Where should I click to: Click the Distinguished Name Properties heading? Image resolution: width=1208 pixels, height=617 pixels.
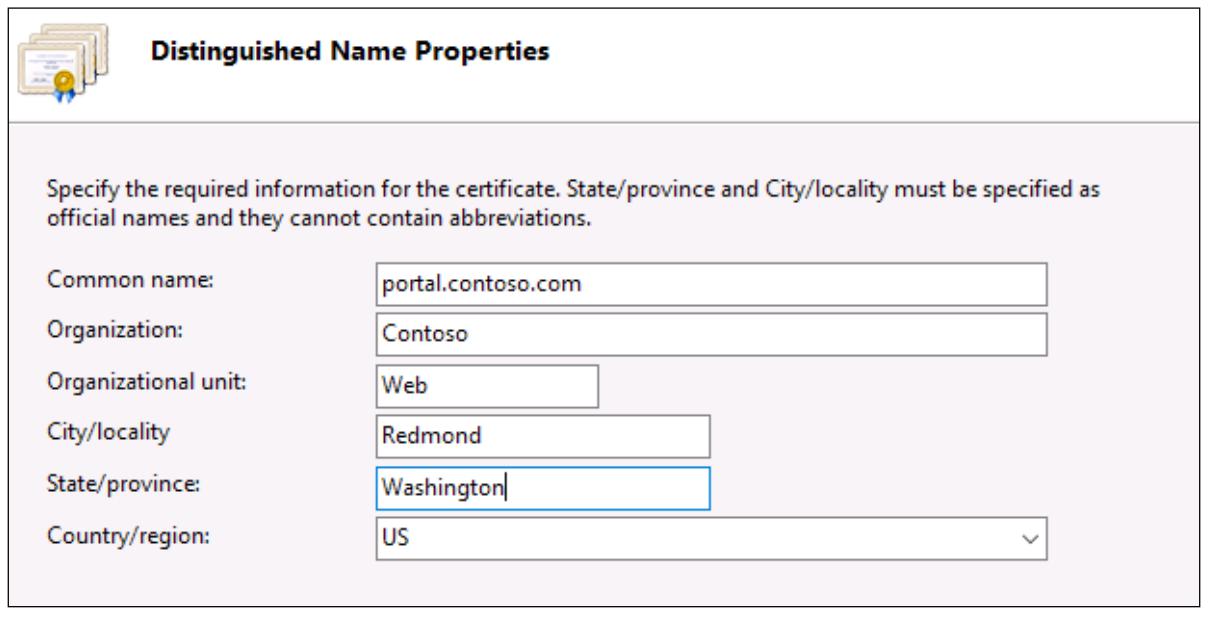point(351,53)
